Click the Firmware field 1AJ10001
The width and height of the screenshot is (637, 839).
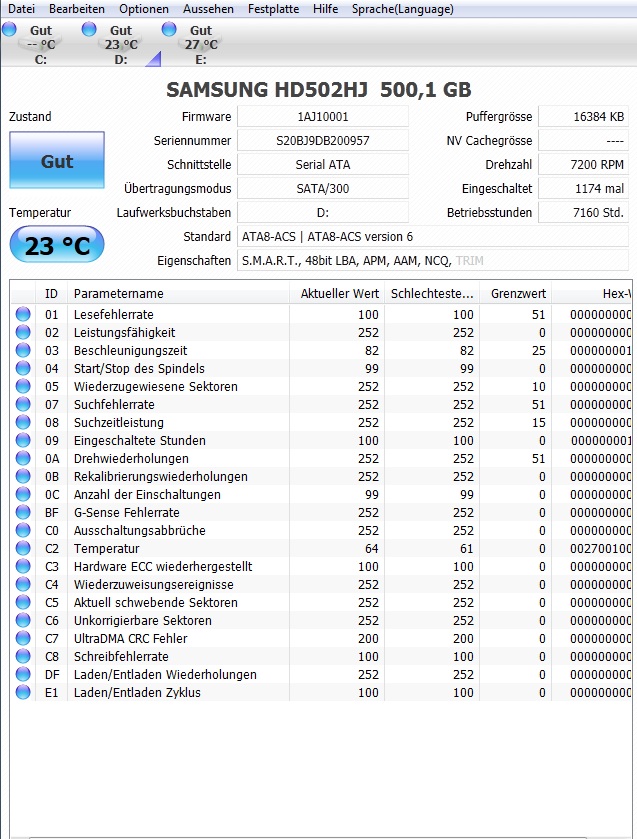point(323,117)
